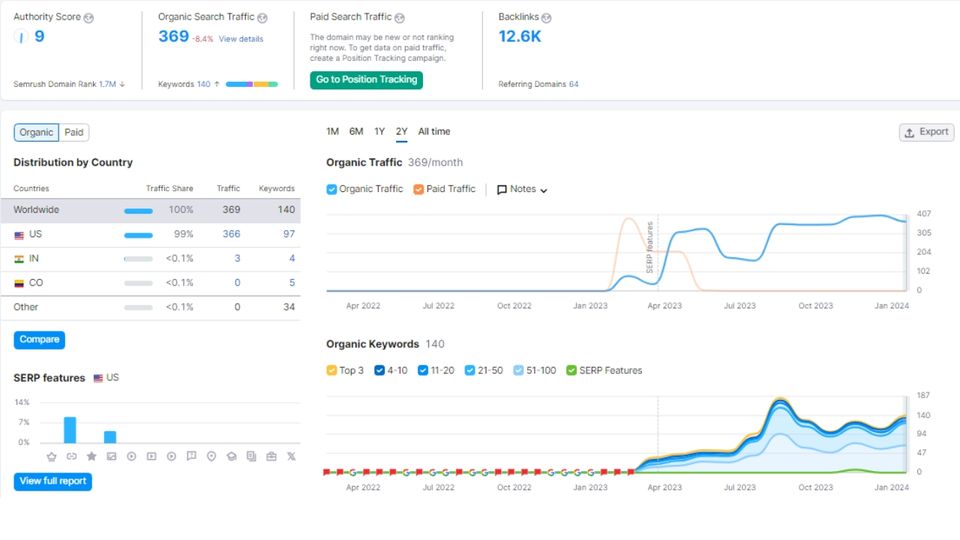Uncheck the Organic Traffic checkbox
This screenshot has width=960, height=540.
click(332, 189)
